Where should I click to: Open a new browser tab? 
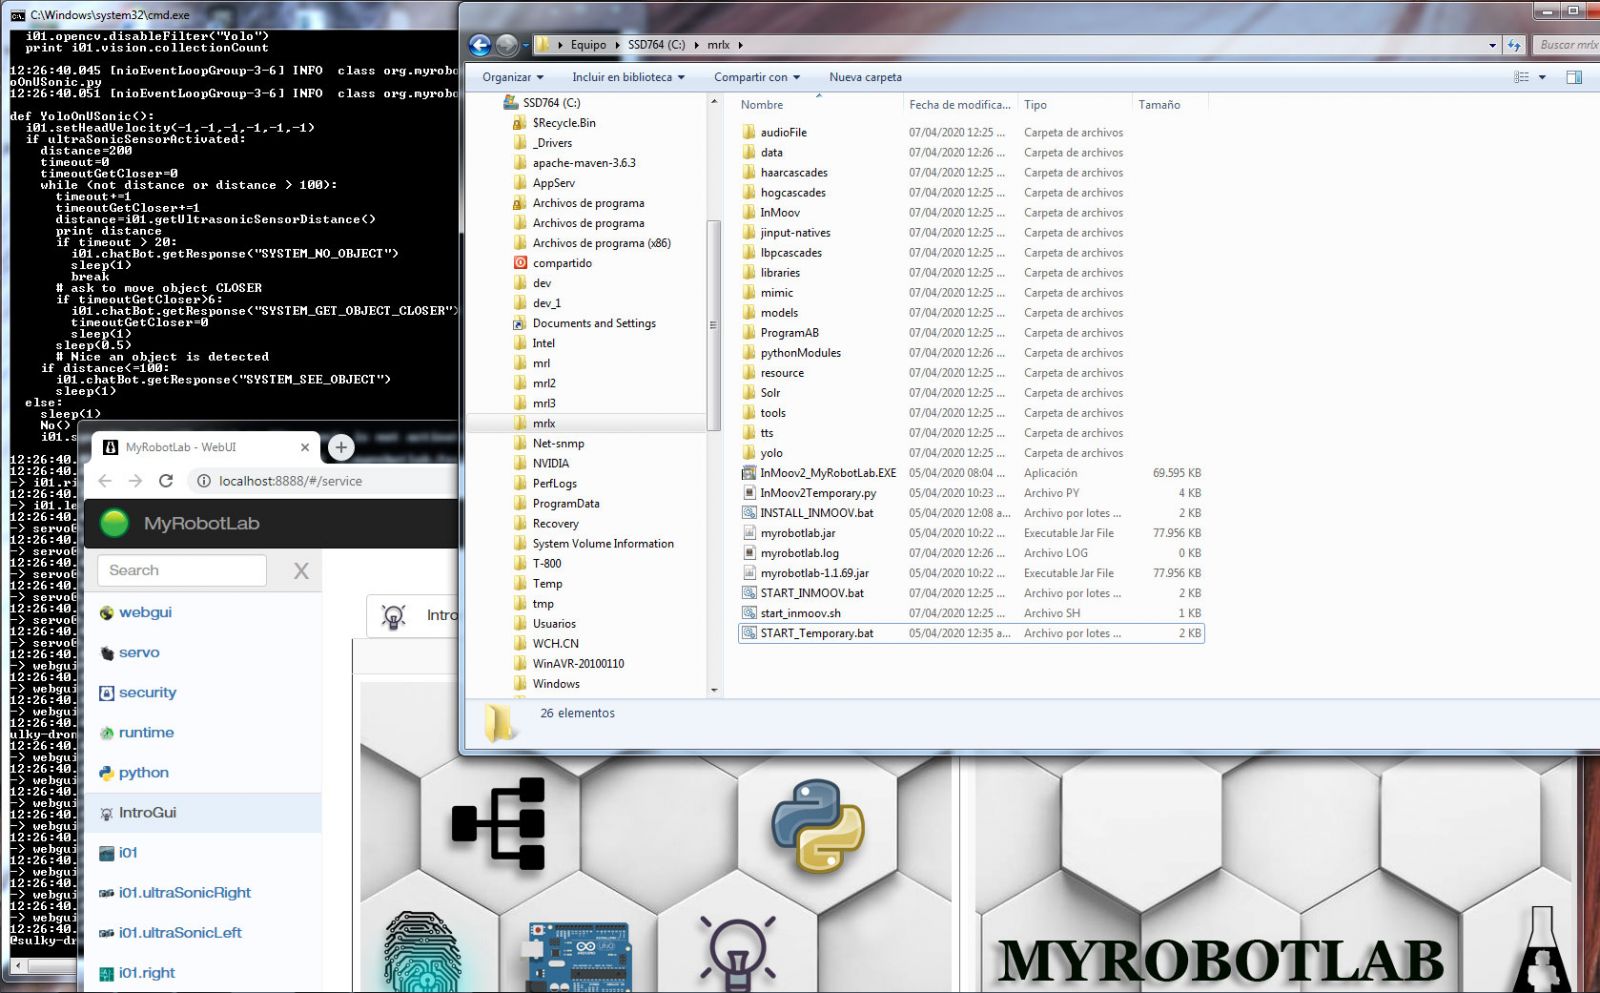341,447
